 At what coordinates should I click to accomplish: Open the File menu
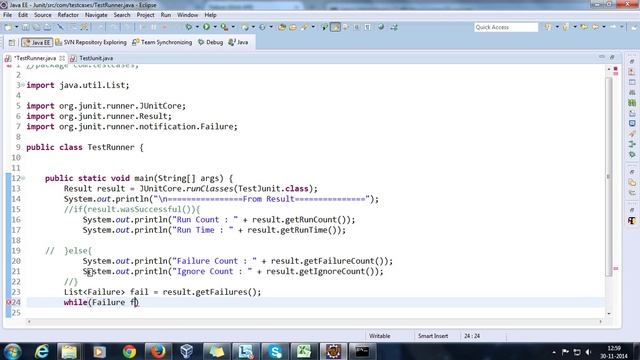coord(7,15)
